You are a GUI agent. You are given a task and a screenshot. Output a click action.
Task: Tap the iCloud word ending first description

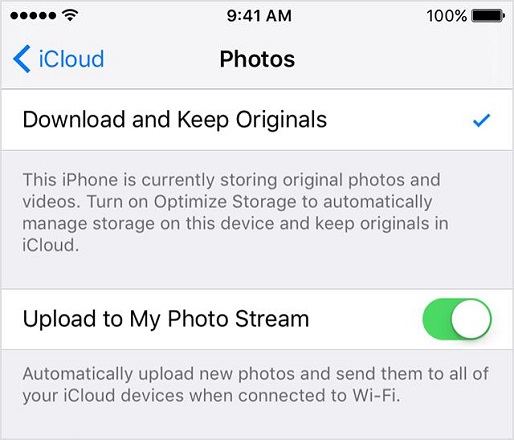tap(51, 245)
